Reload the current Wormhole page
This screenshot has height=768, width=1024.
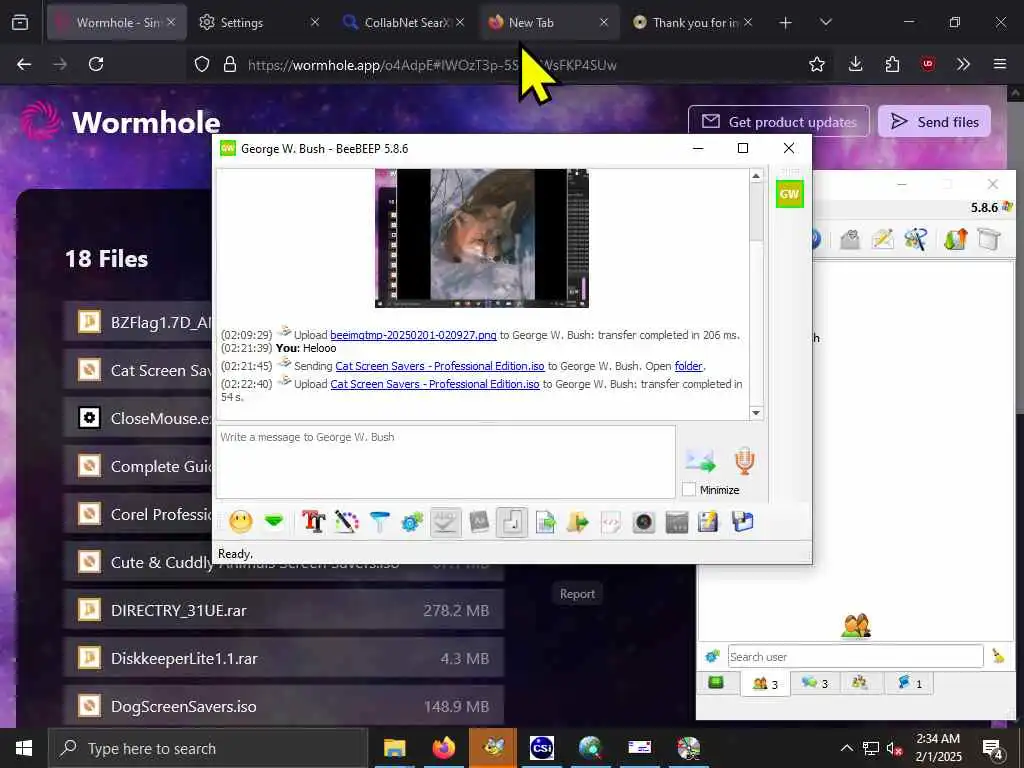(x=96, y=64)
